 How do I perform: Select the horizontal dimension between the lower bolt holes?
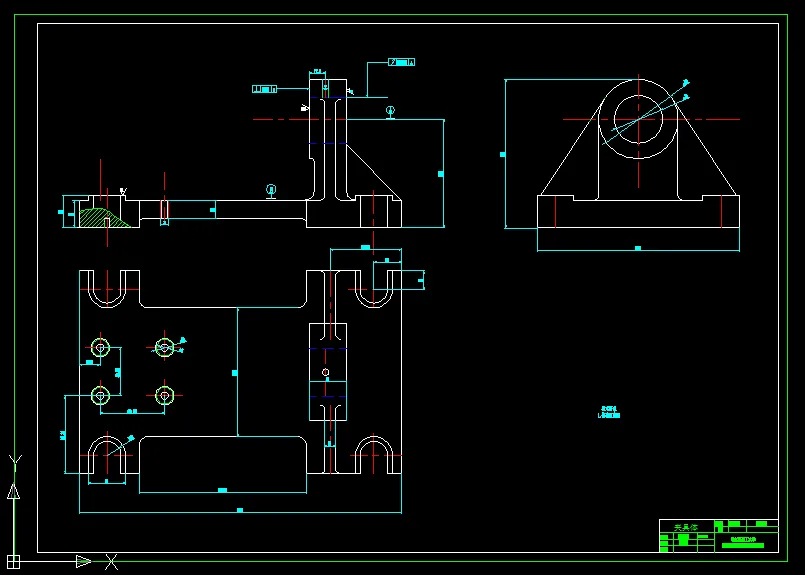coord(132,411)
